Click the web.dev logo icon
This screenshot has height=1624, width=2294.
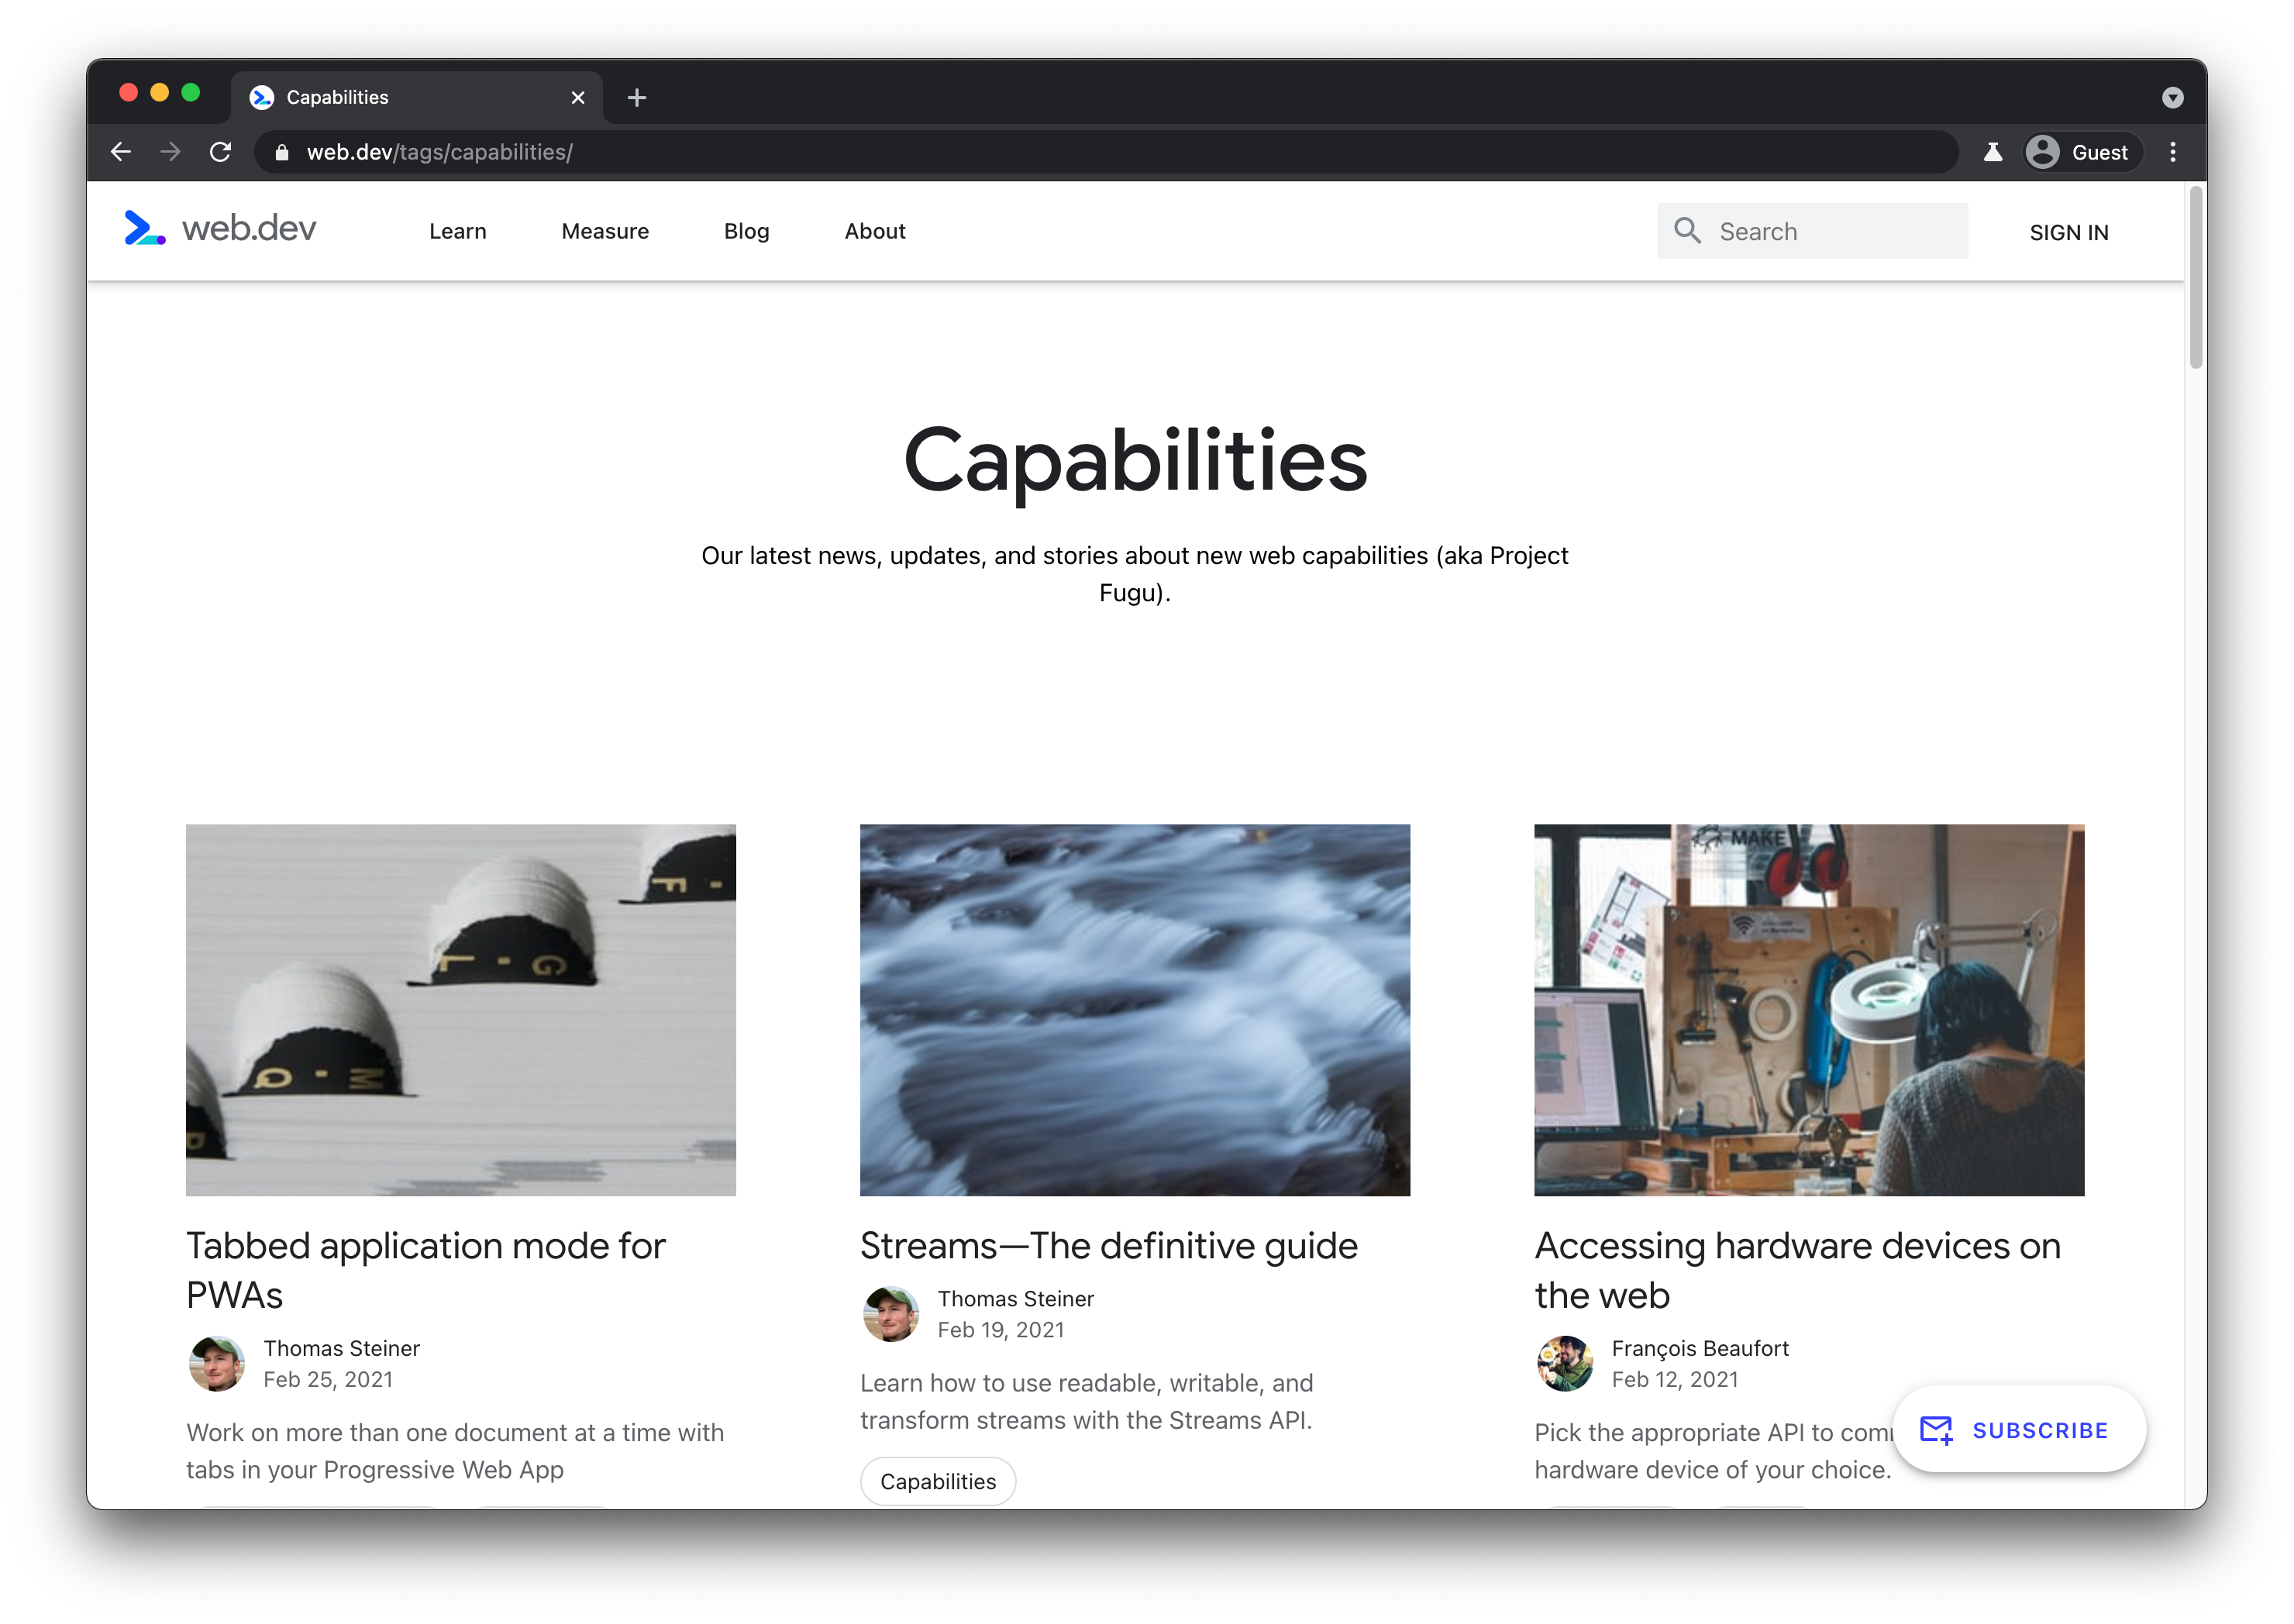click(146, 230)
